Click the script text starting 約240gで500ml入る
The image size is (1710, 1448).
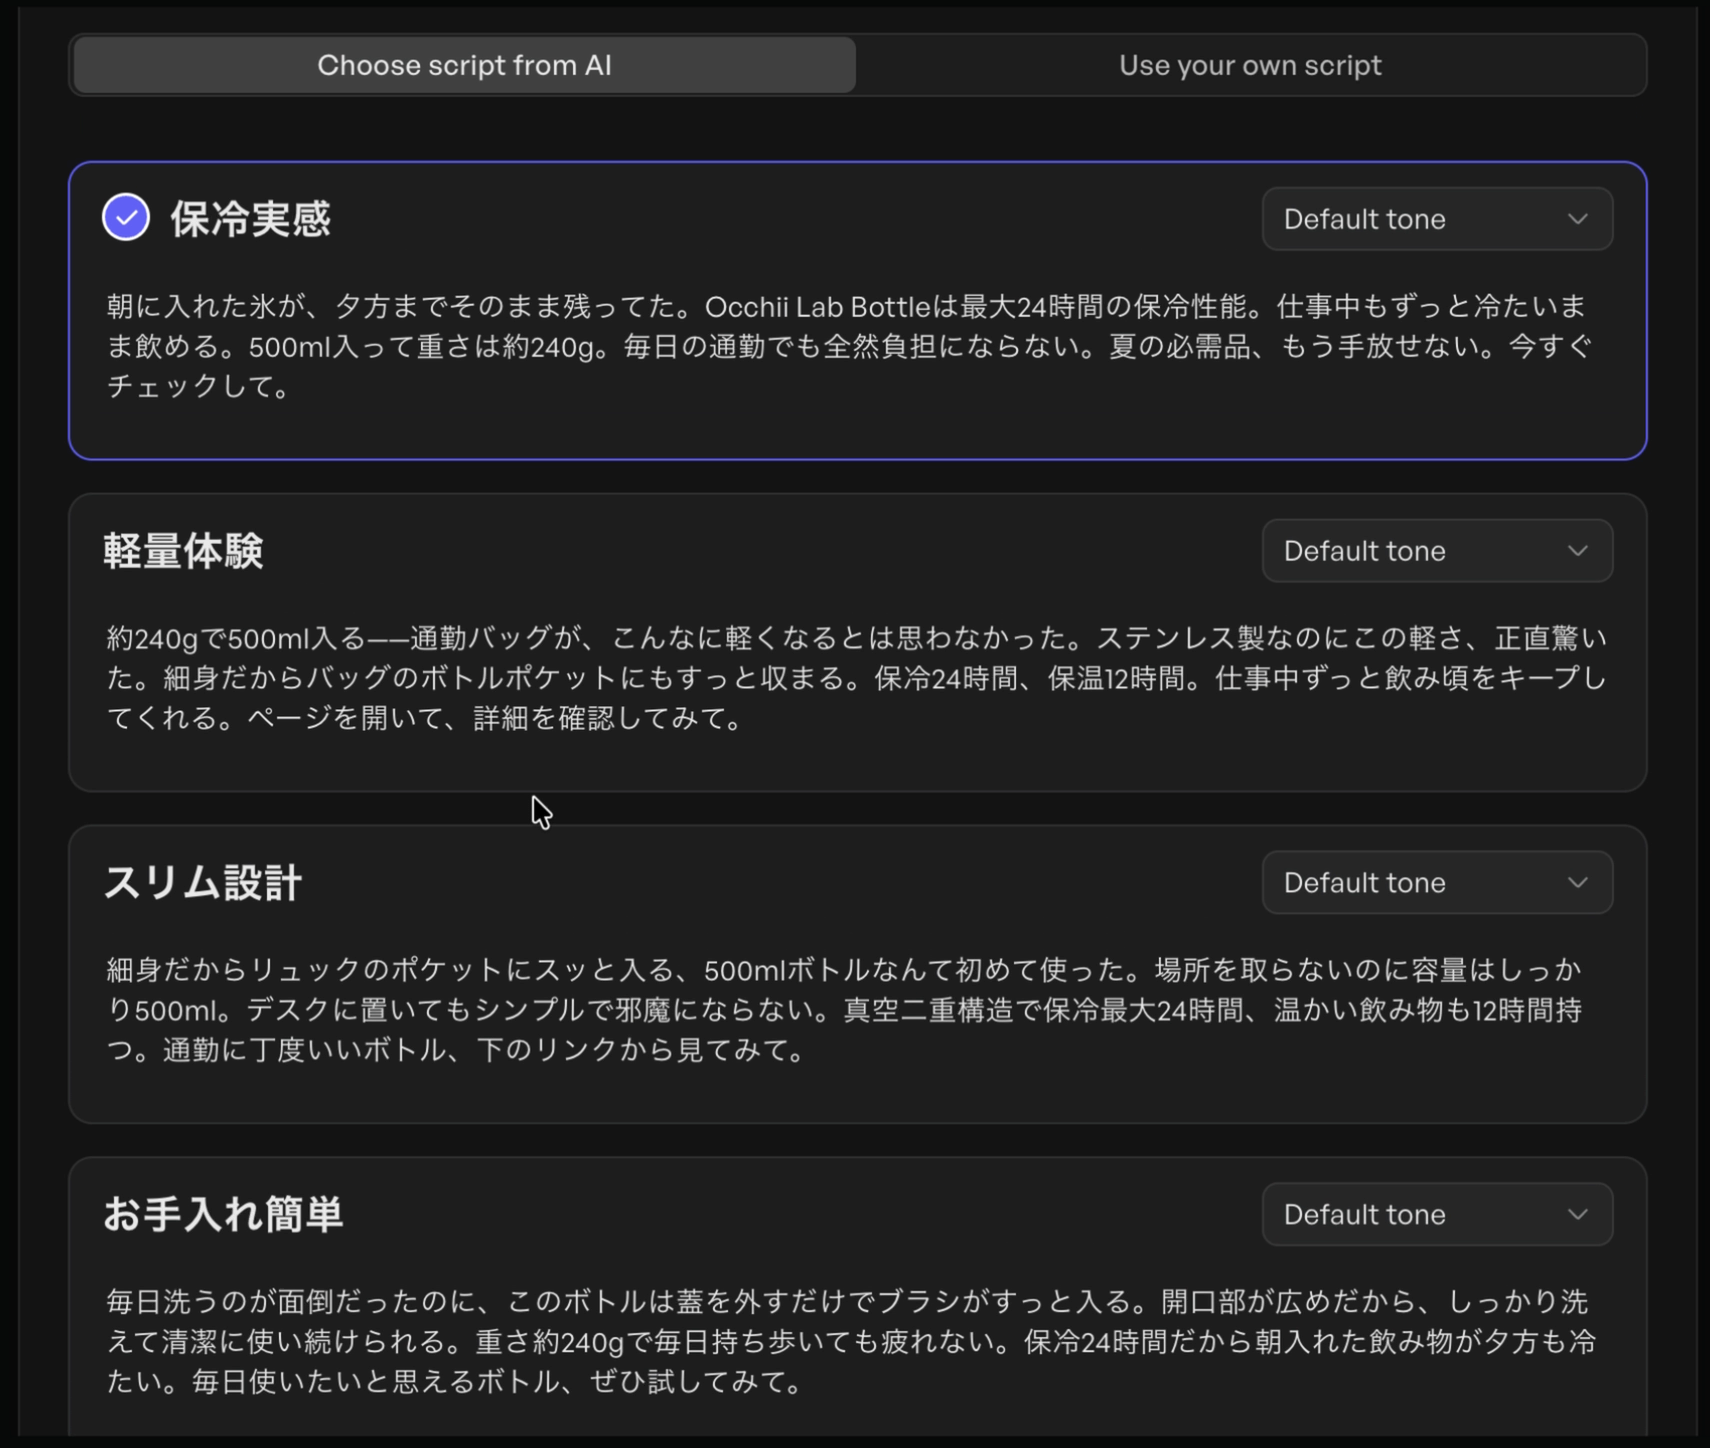click(856, 678)
